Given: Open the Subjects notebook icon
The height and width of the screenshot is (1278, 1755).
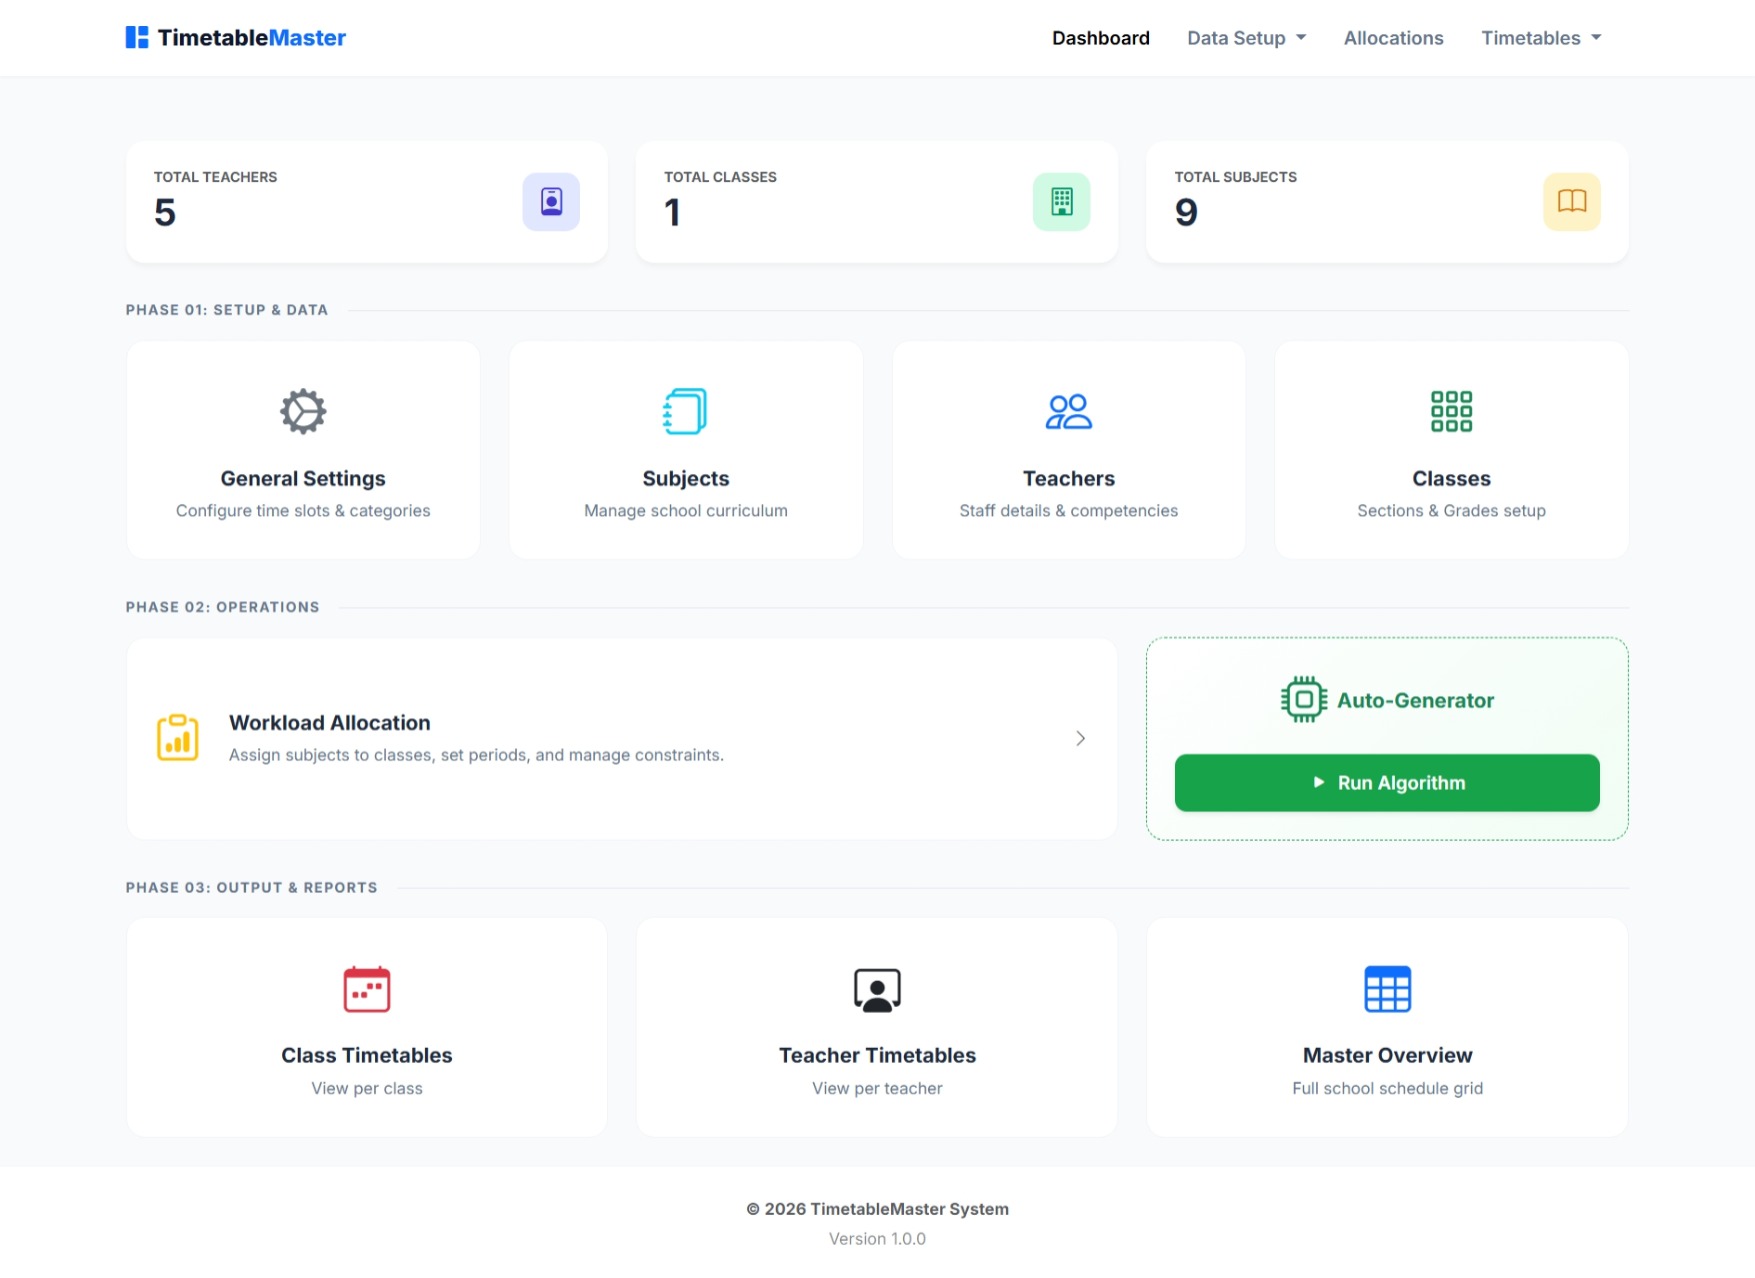Looking at the screenshot, I should click(x=685, y=411).
